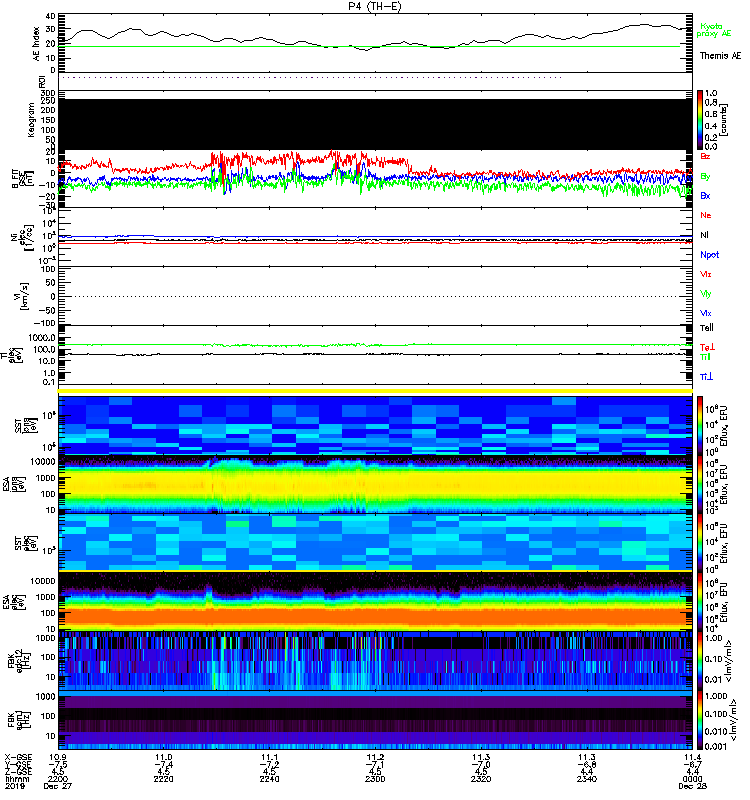The width and height of the screenshot is (750, 800).
Task: Click the 2240 time tick label
Action: coord(269,779)
